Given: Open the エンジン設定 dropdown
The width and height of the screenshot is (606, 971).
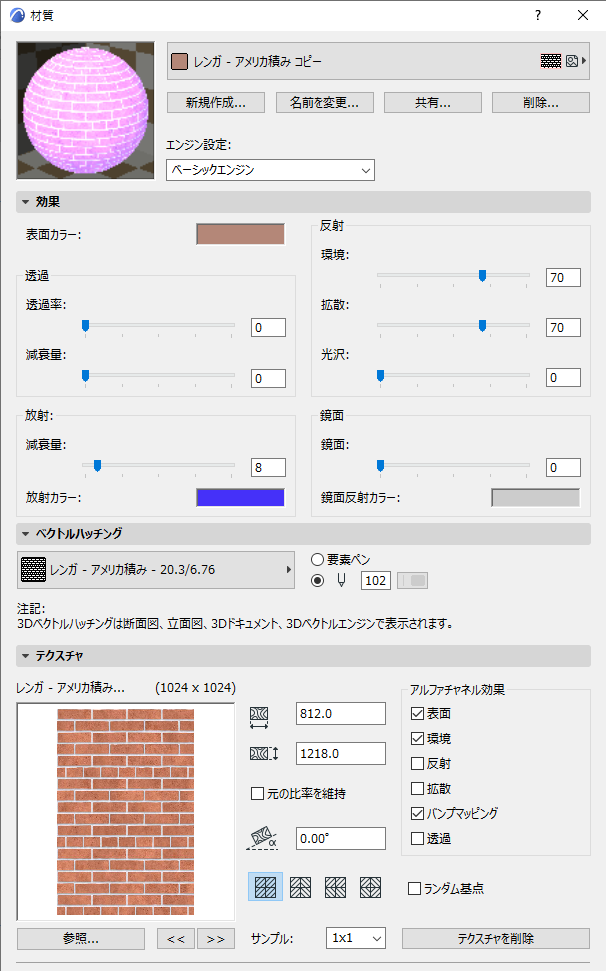Looking at the screenshot, I should 271,170.
